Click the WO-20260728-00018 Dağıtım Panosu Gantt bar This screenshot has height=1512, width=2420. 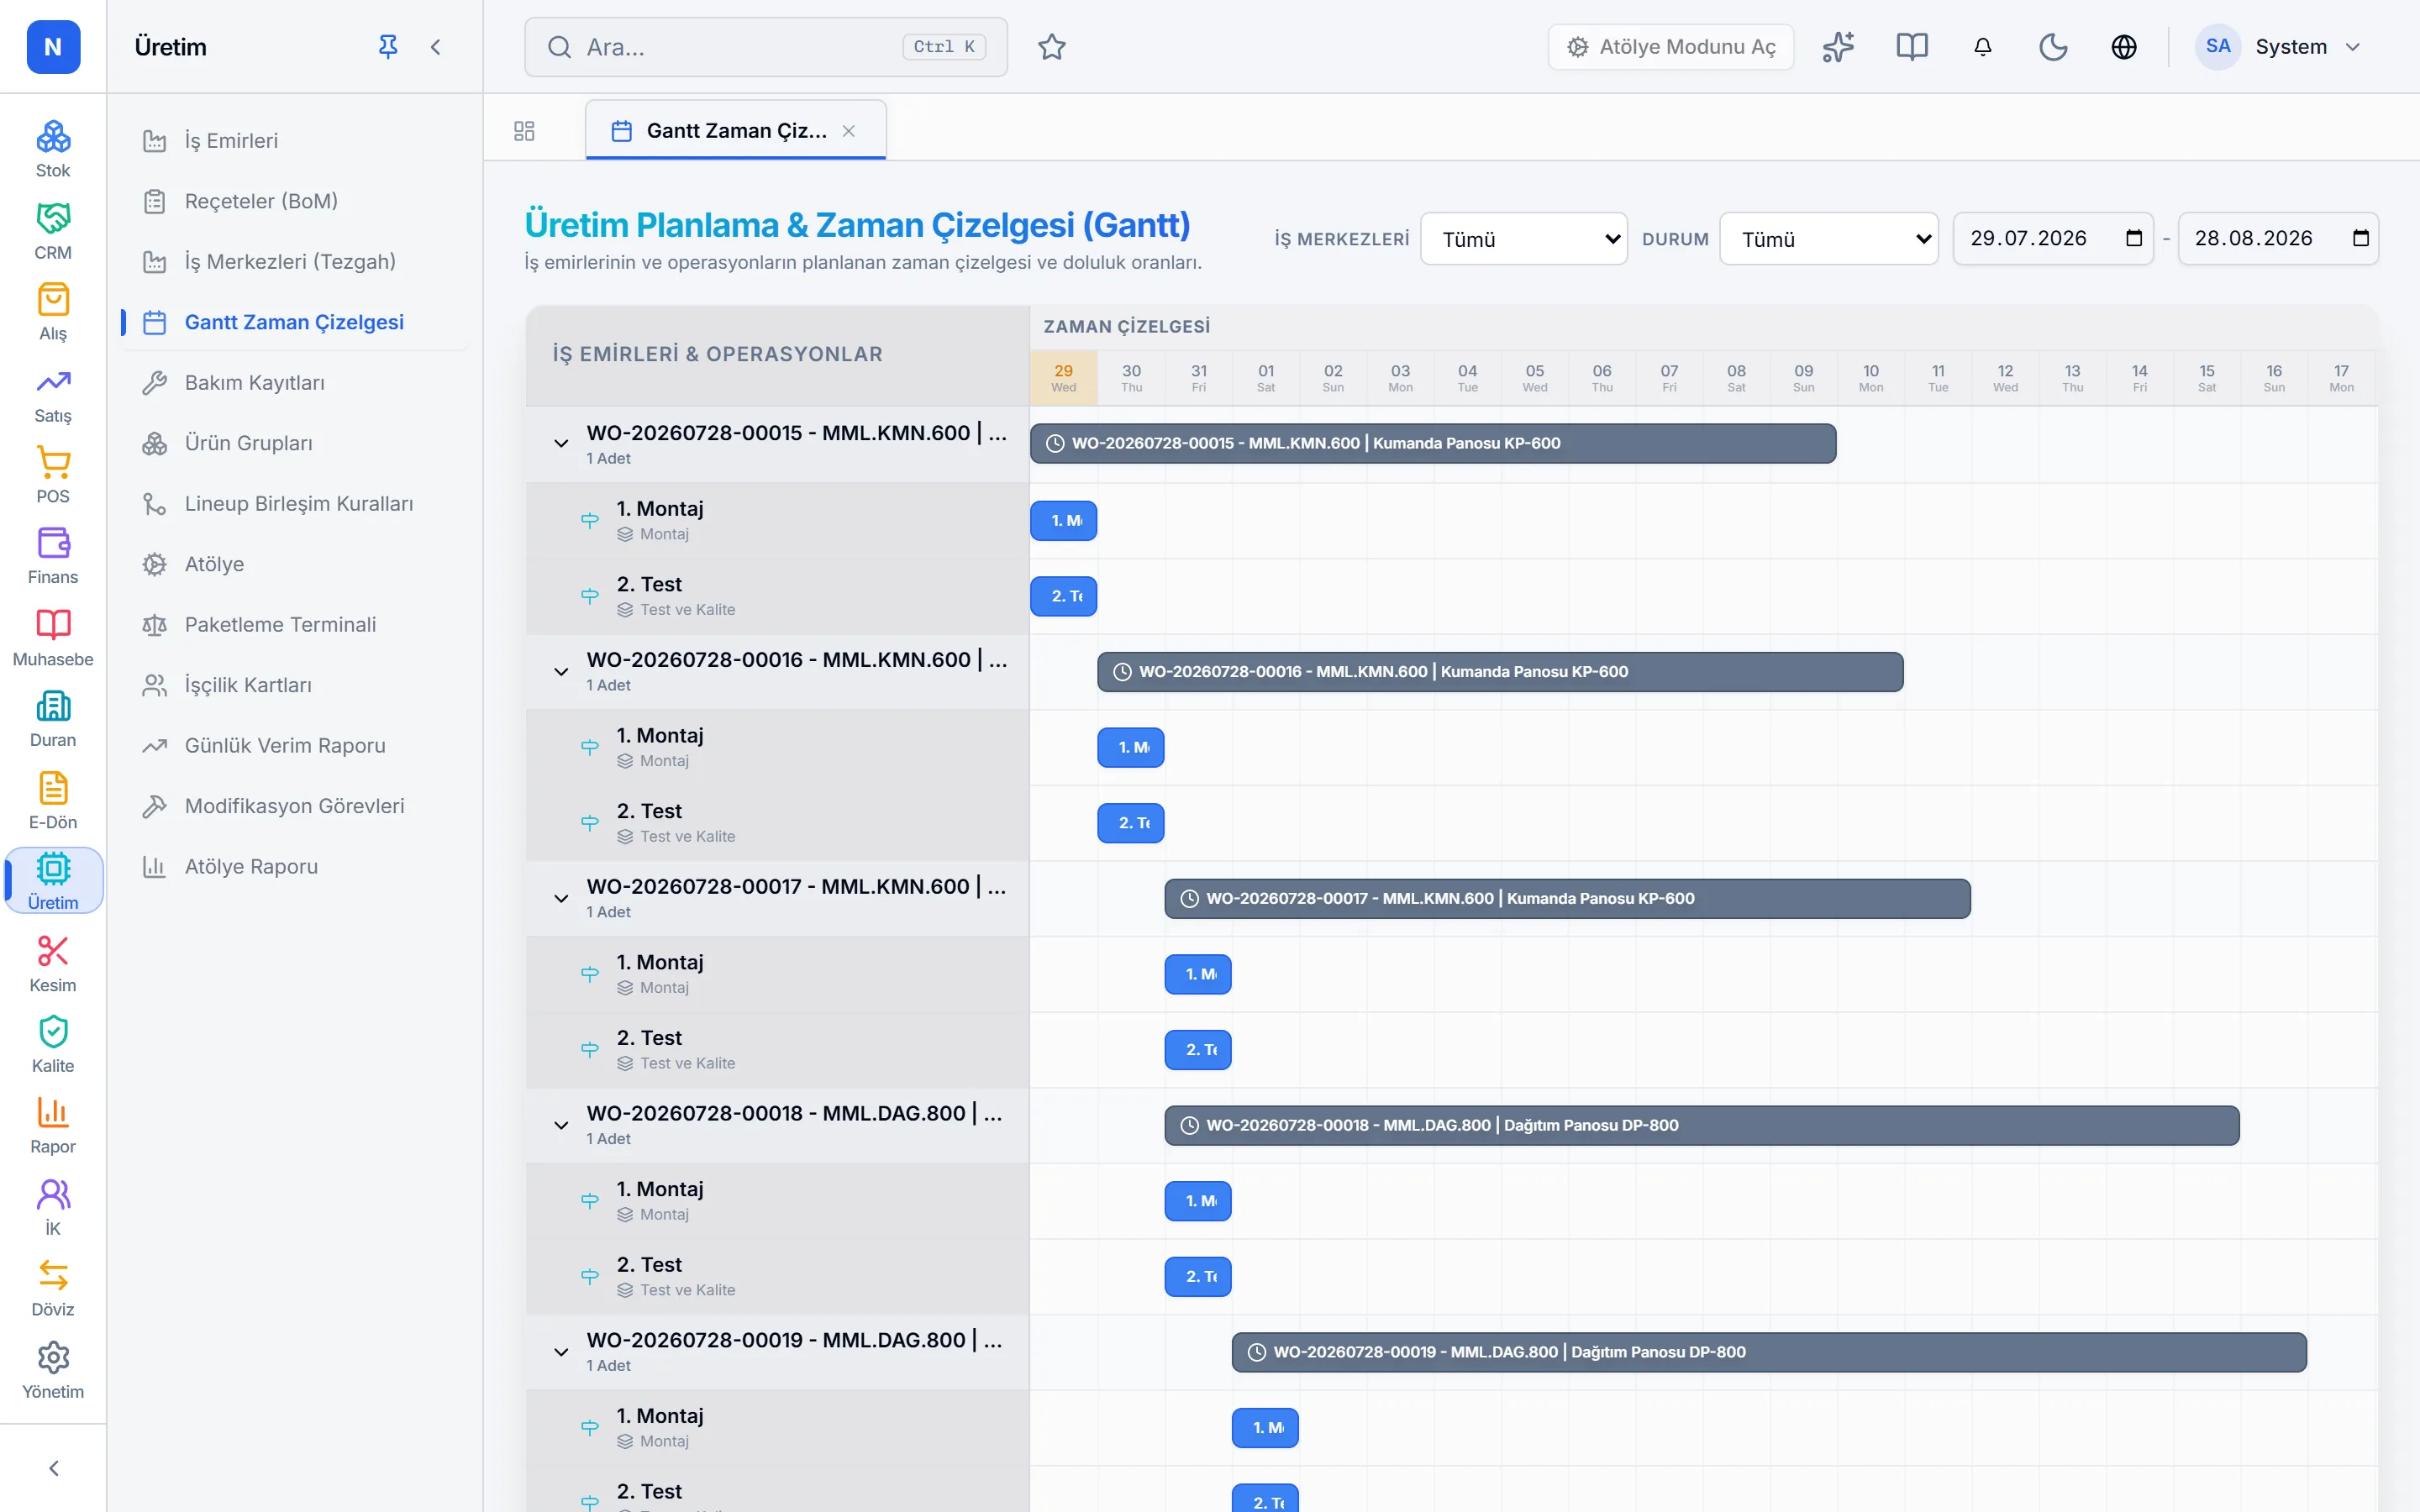(x=1701, y=1126)
